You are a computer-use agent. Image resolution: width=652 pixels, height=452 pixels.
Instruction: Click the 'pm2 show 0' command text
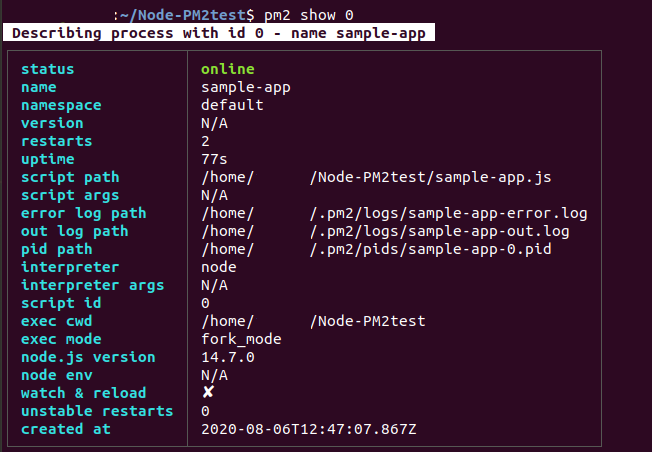click(x=309, y=15)
